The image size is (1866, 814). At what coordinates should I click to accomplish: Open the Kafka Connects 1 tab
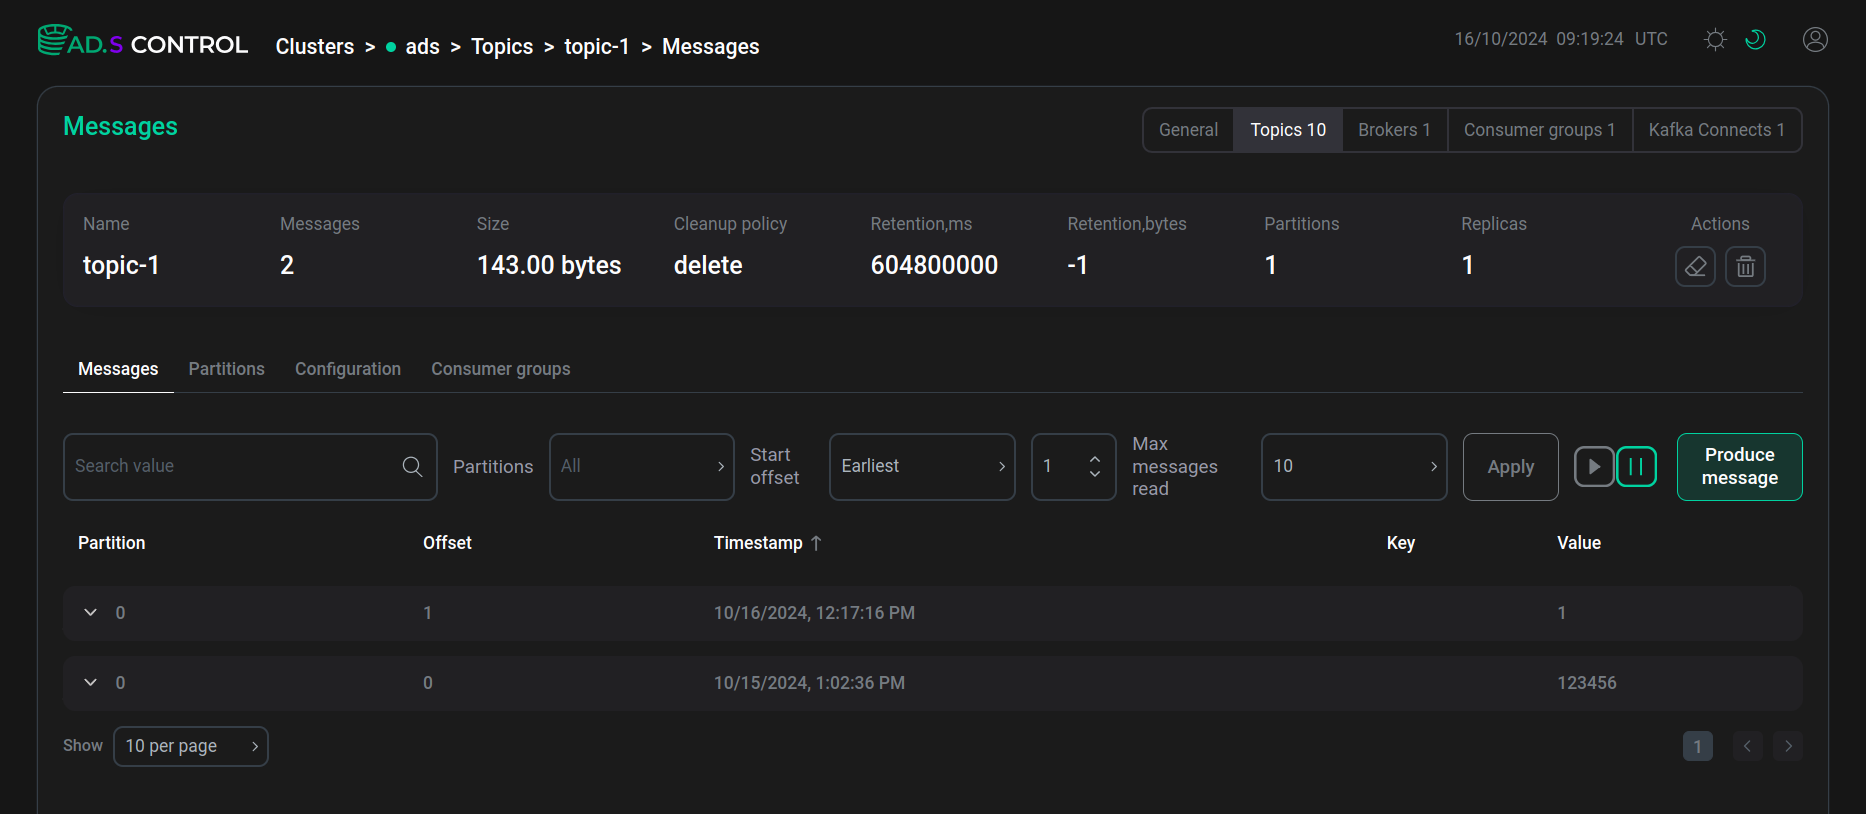click(1717, 130)
